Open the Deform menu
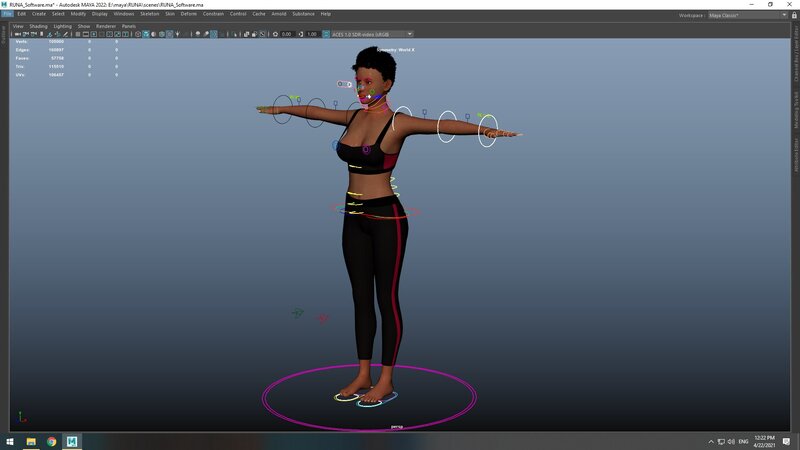Screen dimensions: 800x450 (x=189, y=14)
